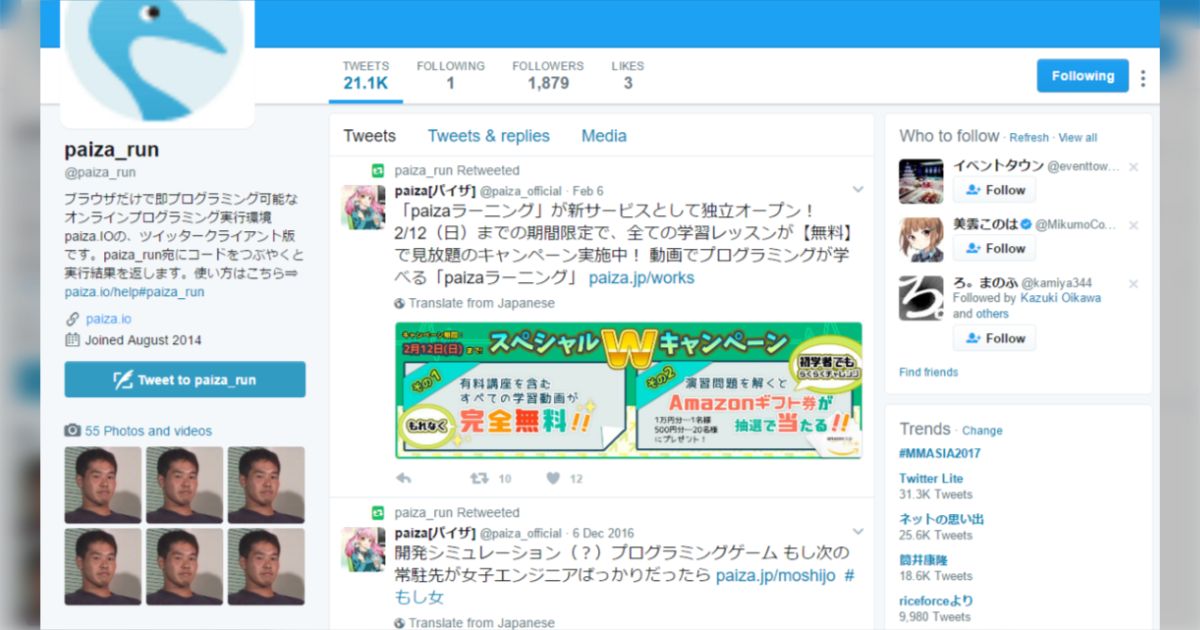Switch to the Media tab
The width and height of the screenshot is (1200, 630).
point(604,135)
